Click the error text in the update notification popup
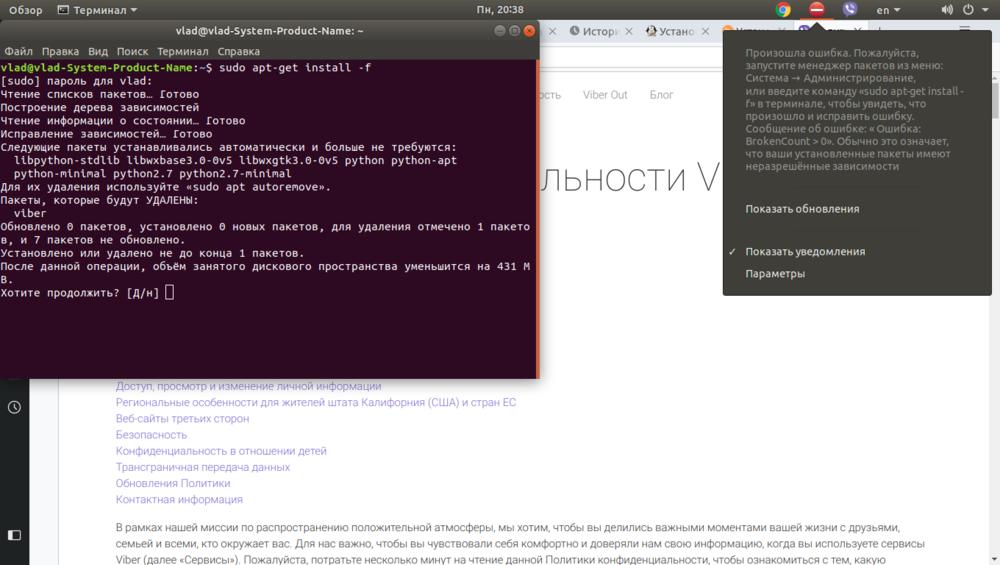The image size is (1000, 565). pos(855,110)
